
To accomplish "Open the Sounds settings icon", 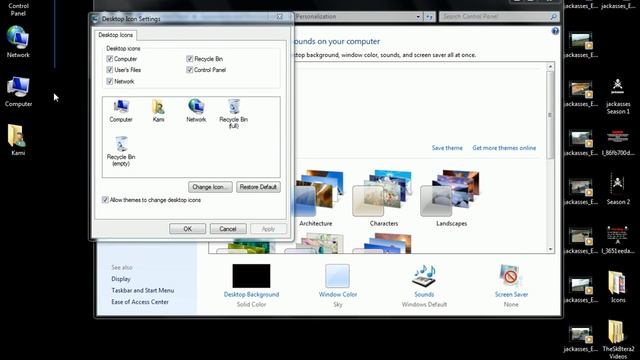I will pos(424,276).
